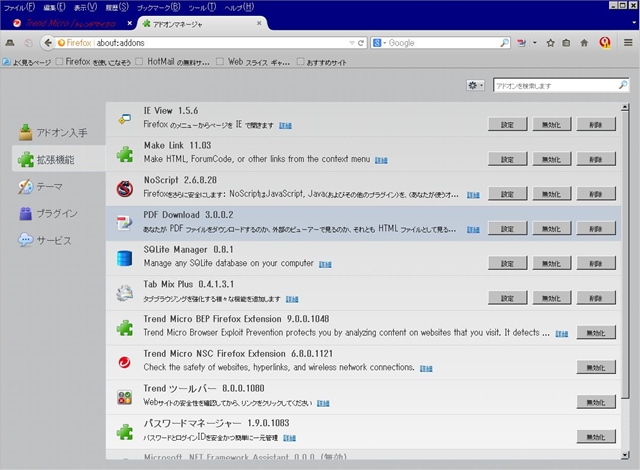640x470 pixels.
Task: Select サービス category in sidebar
Action: (x=59, y=240)
